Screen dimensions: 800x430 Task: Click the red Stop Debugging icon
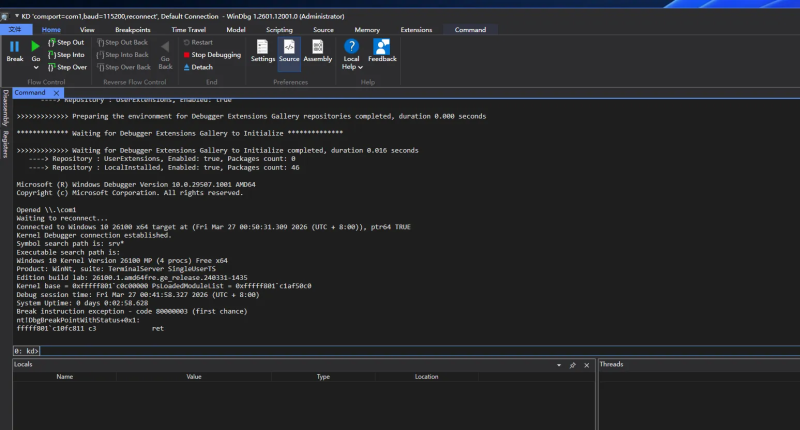[187, 55]
